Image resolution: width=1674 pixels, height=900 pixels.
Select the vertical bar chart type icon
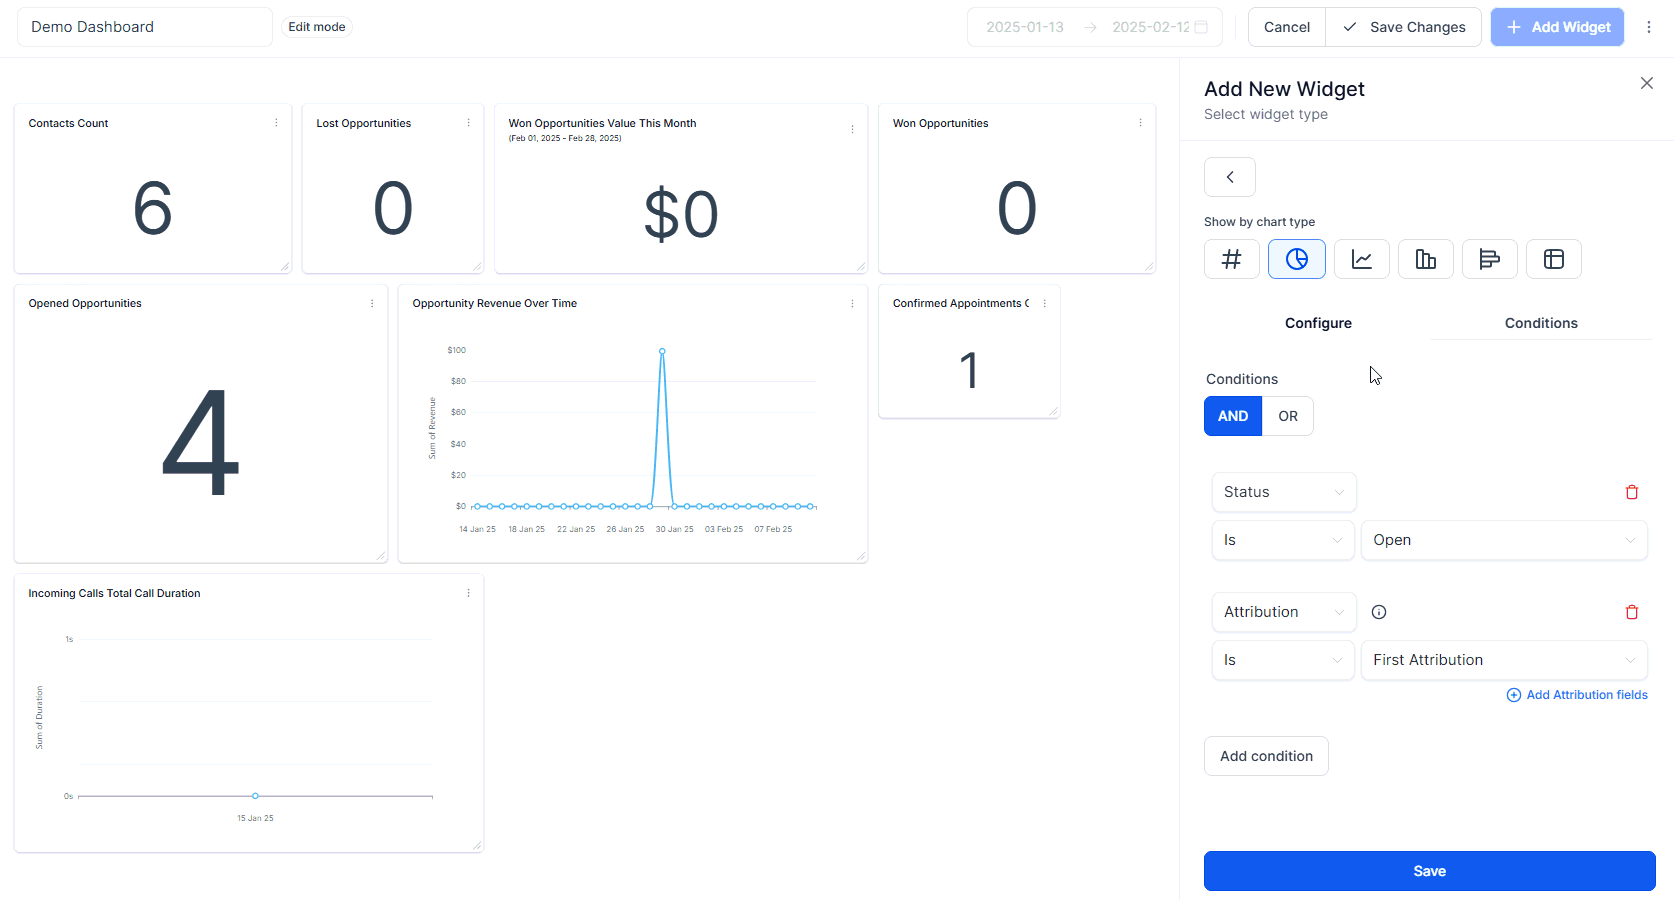[x=1426, y=259]
